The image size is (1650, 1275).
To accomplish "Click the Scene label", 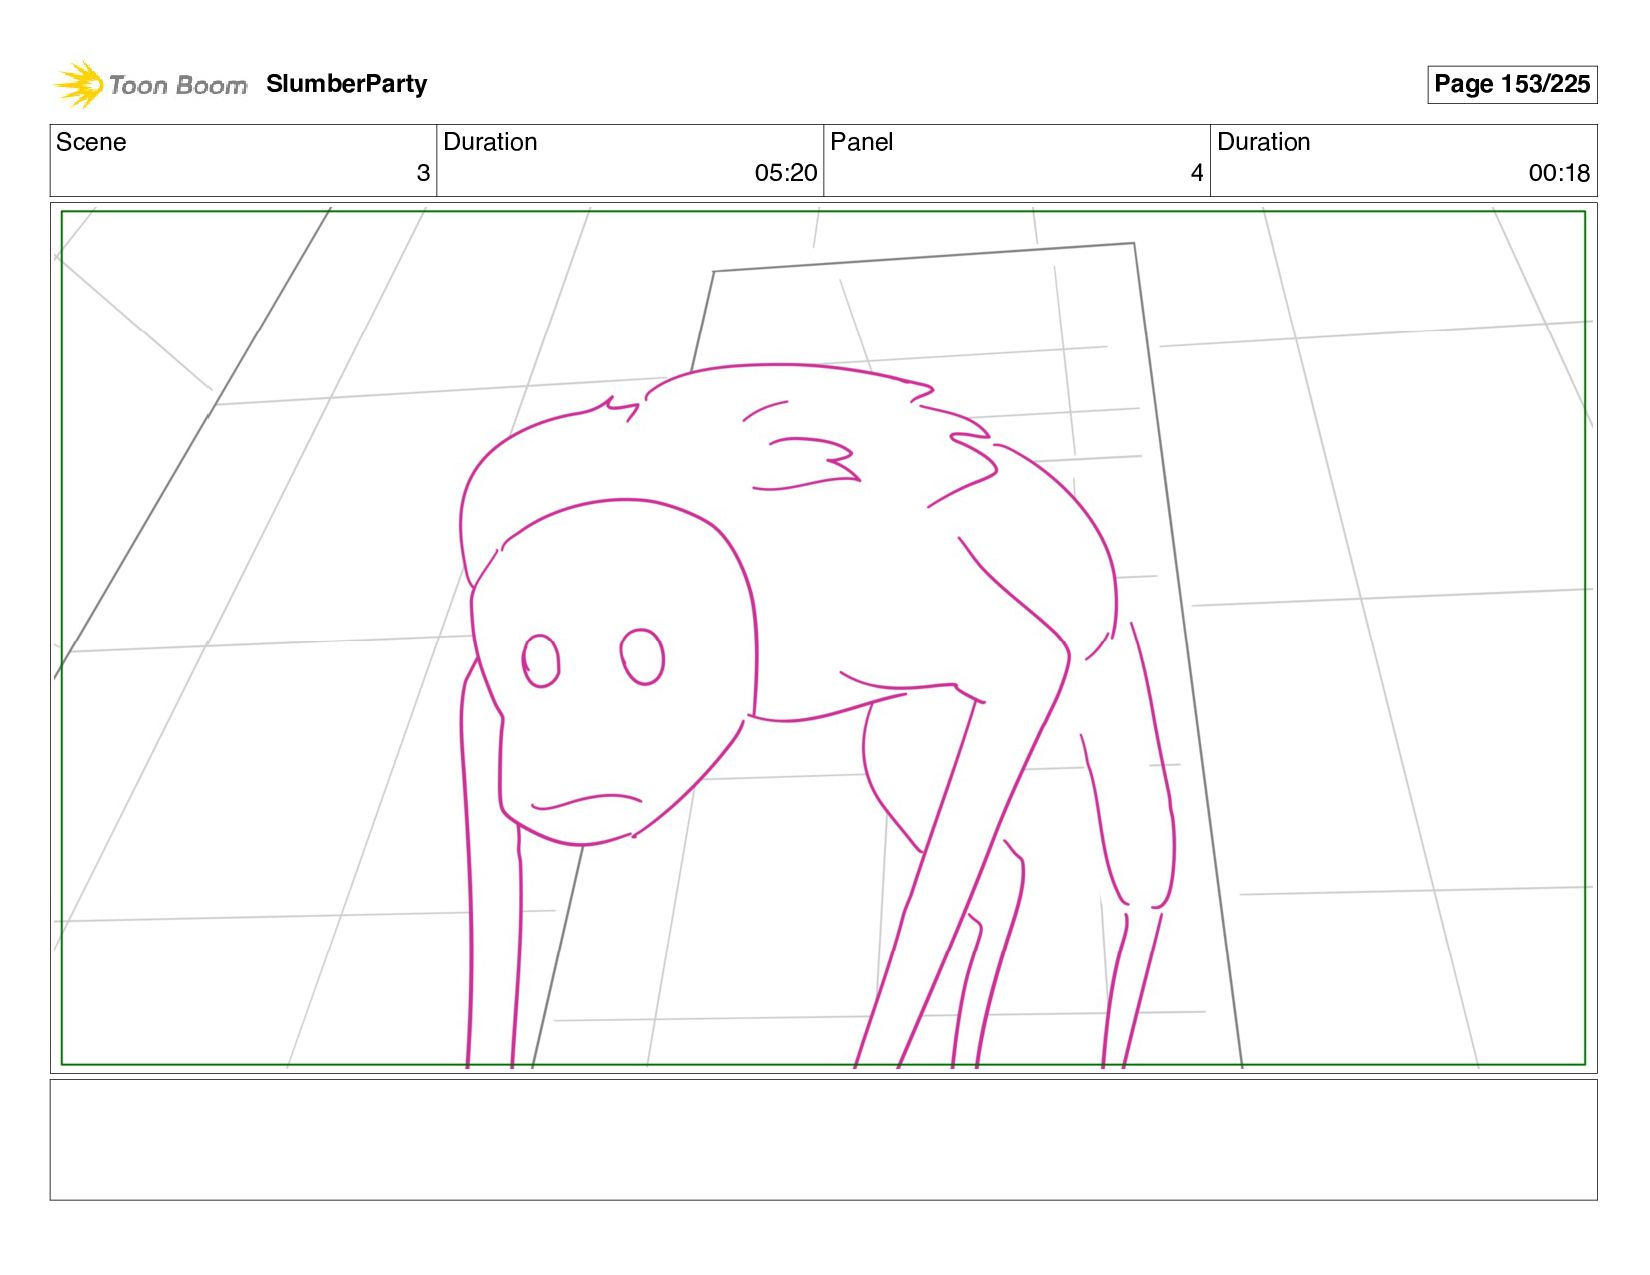I will click(91, 142).
